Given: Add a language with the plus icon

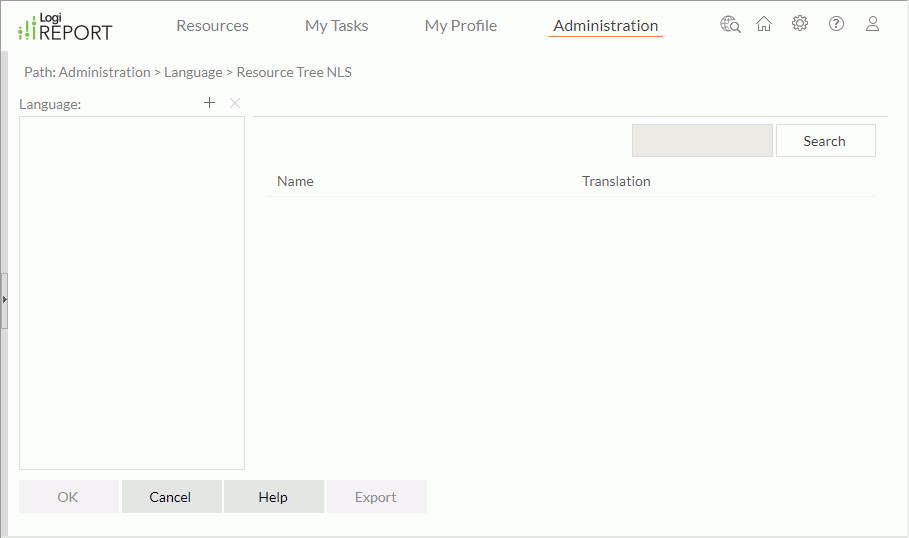Looking at the screenshot, I should click(x=209, y=103).
